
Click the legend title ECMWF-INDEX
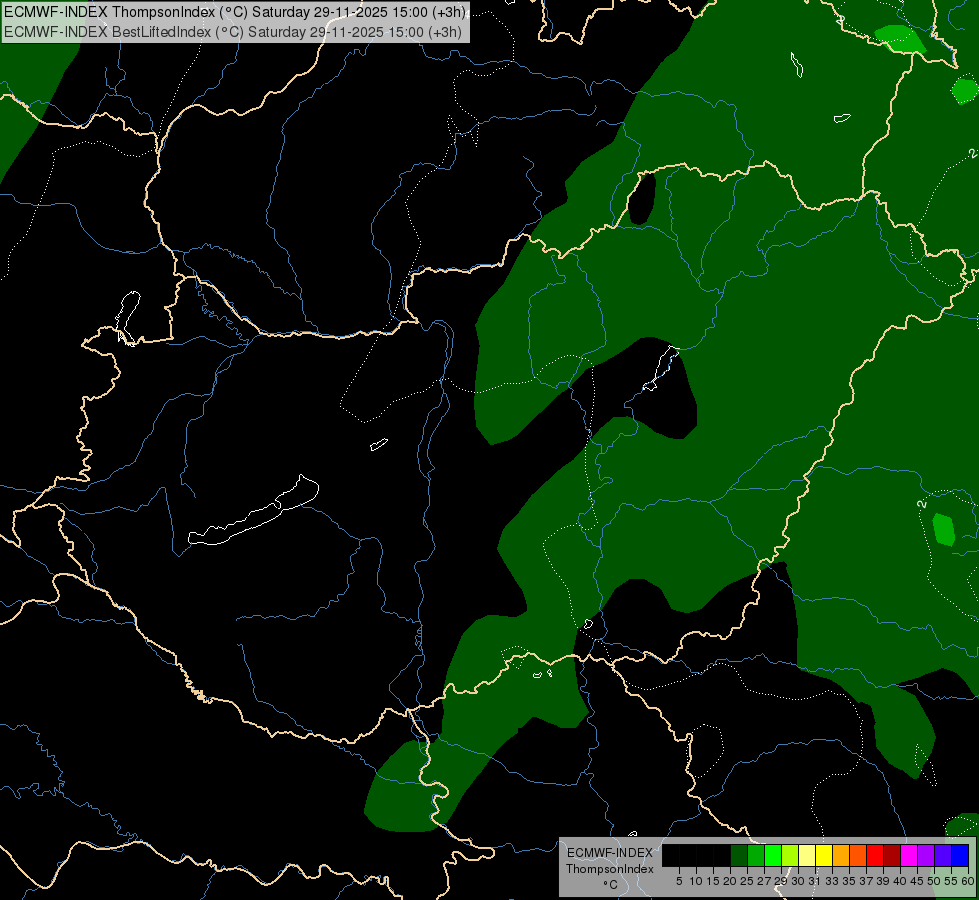click(609, 853)
